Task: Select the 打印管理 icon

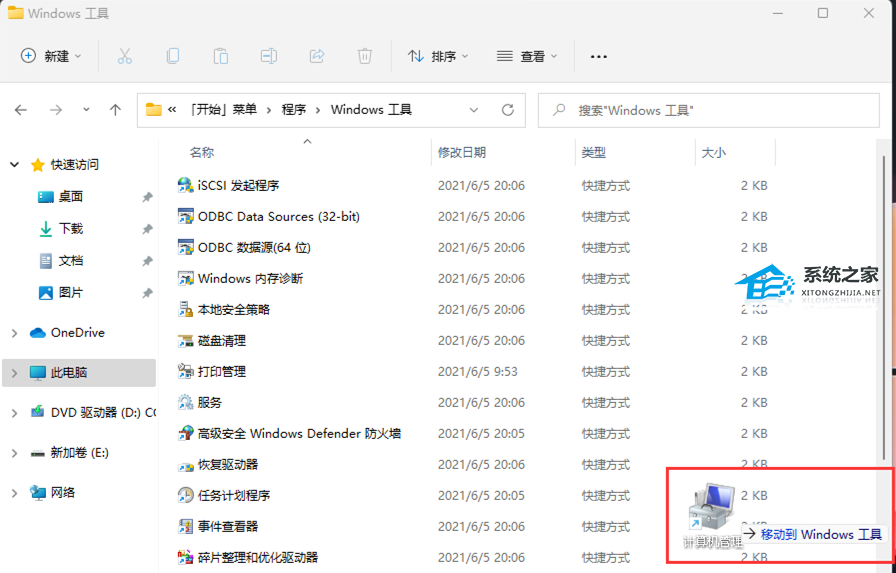Action: tap(185, 371)
